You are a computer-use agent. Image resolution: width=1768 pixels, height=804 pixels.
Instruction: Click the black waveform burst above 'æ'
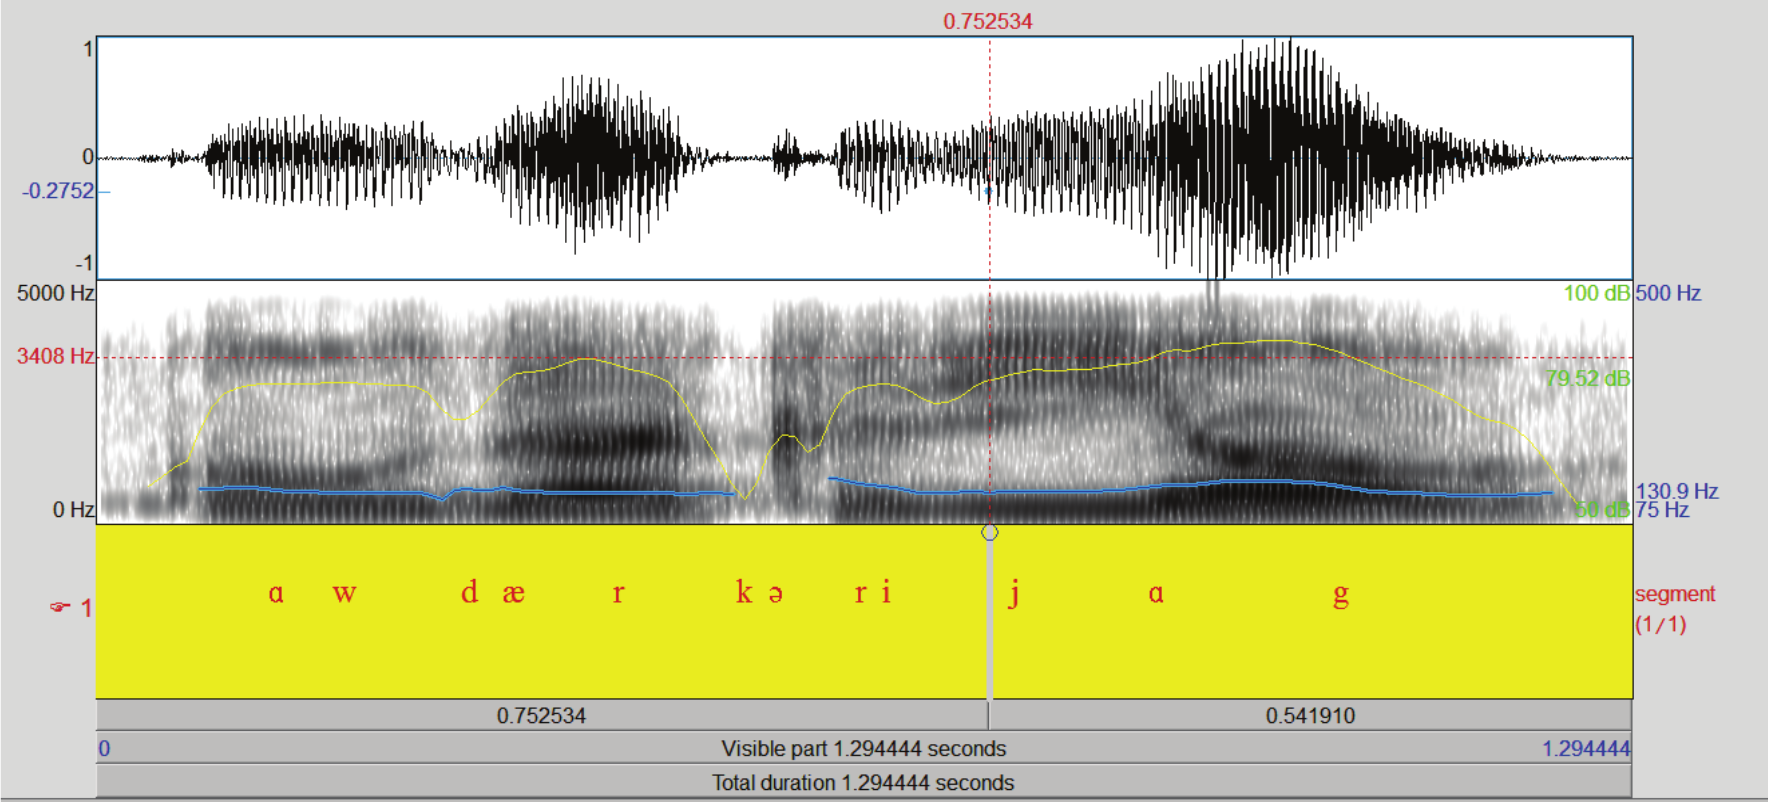(590, 160)
